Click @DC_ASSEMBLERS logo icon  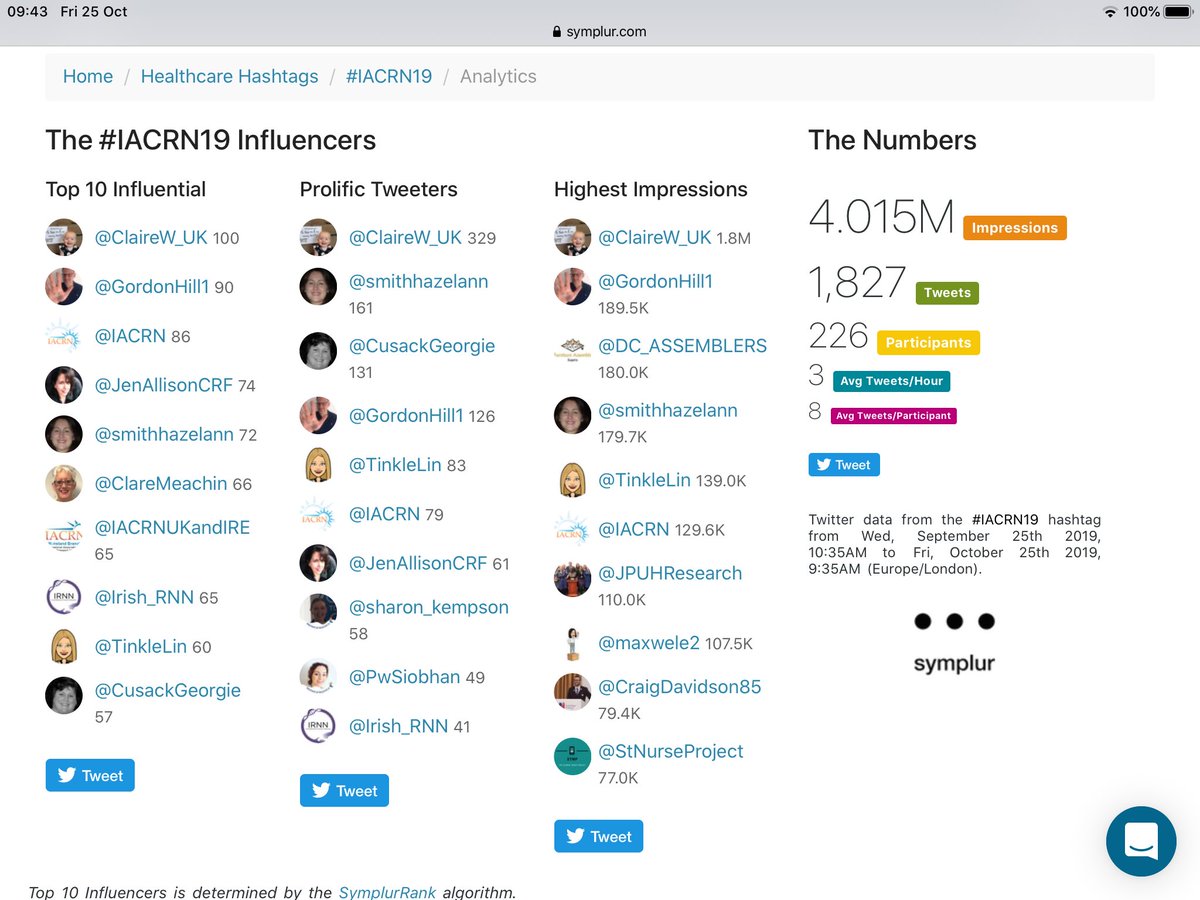click(572, 350)
